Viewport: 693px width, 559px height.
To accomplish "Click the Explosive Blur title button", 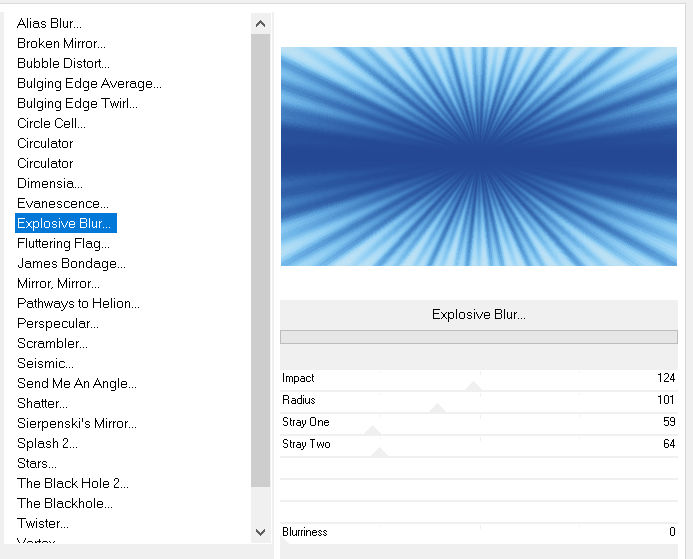I will (478, 314).
